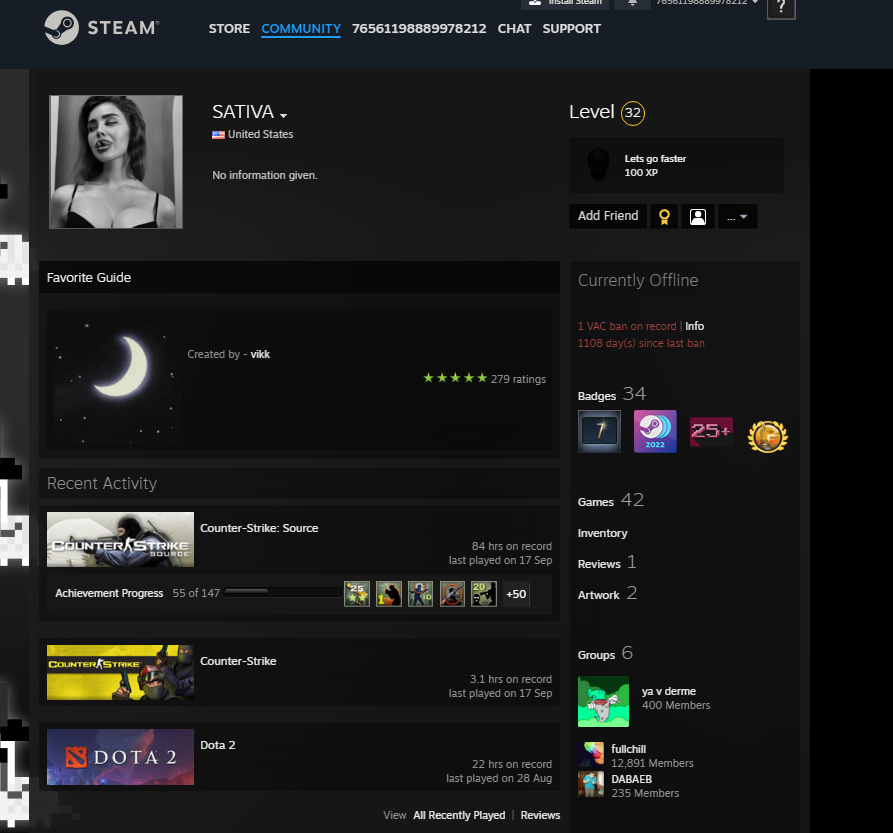893x833 pixels.
Task: Open the ya v derme group name
Action: pyautogui.click(x=669, y=691)
